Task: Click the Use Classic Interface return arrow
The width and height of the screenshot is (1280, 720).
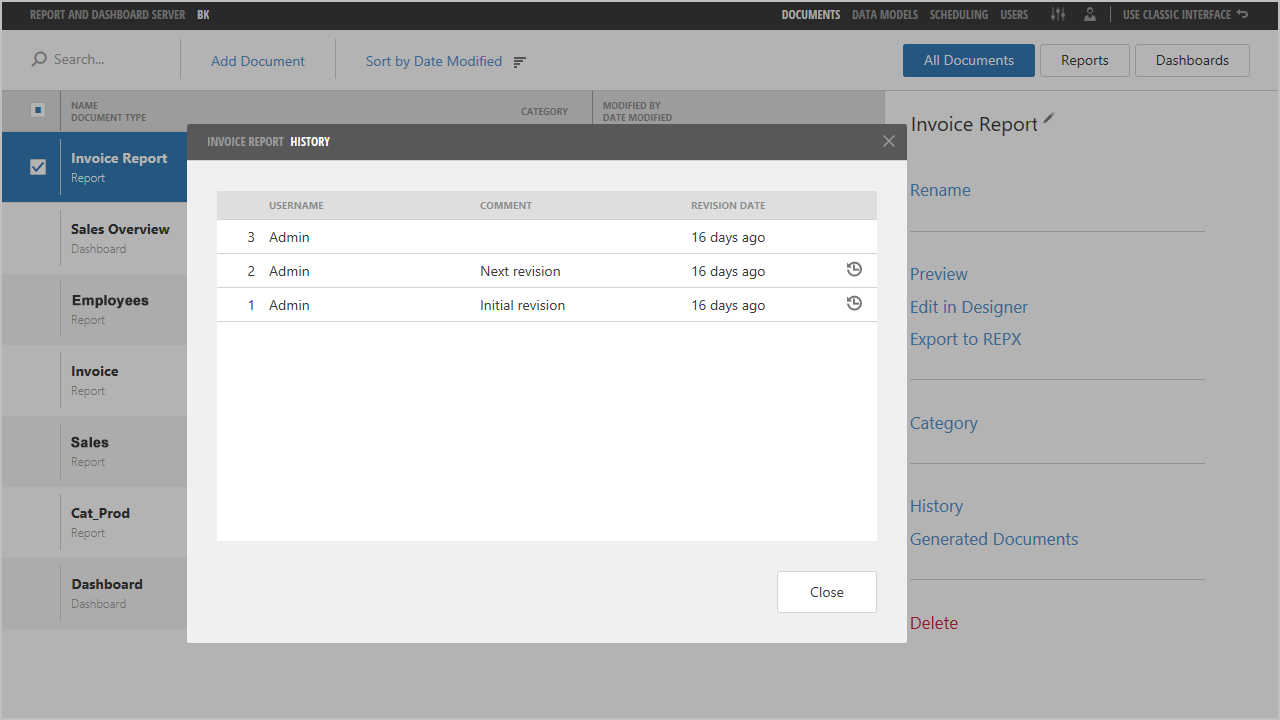Action: (x=1242, y=15)
